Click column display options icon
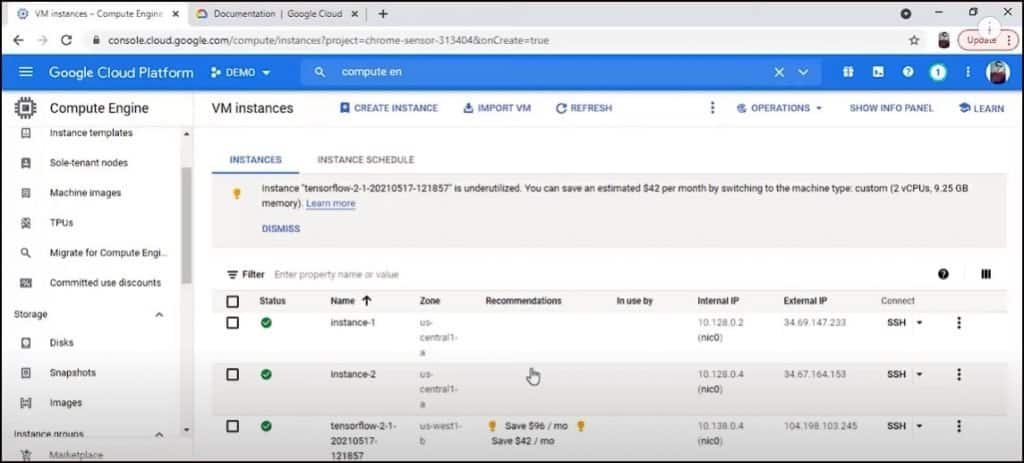The height and width of the screenshot is (463, 1024). (x=986, y=274)
